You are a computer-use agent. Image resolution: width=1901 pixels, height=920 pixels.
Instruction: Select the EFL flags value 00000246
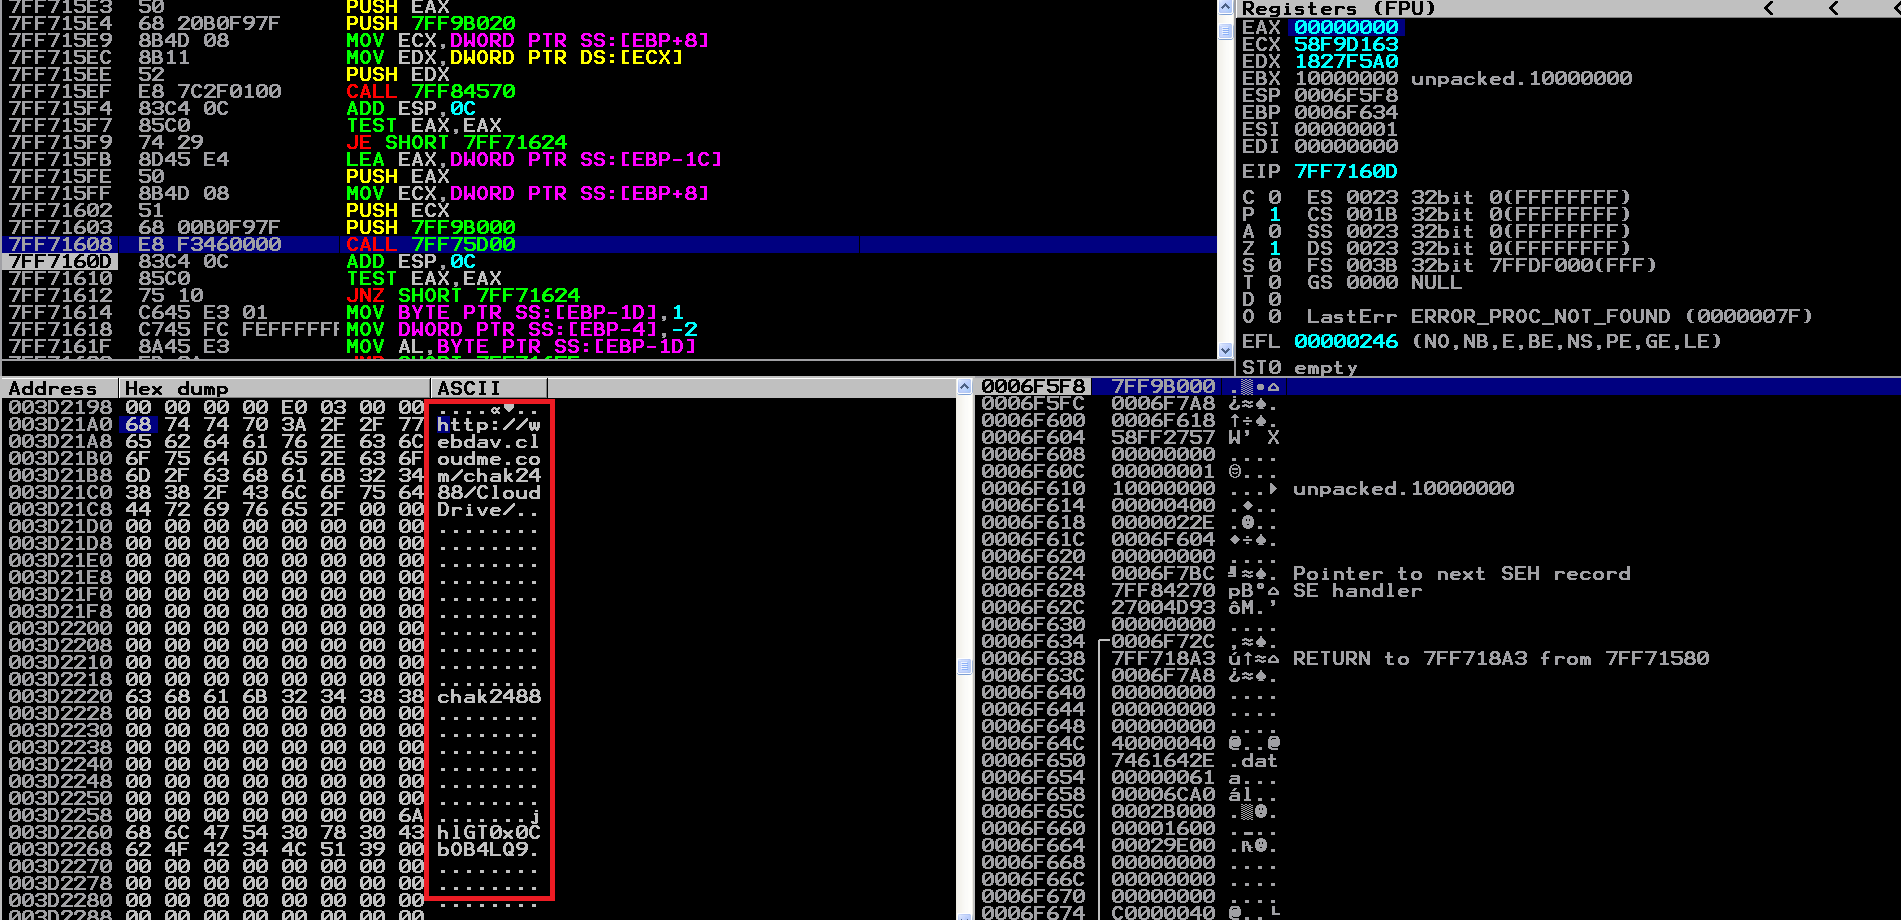[x=1346, y=342]
